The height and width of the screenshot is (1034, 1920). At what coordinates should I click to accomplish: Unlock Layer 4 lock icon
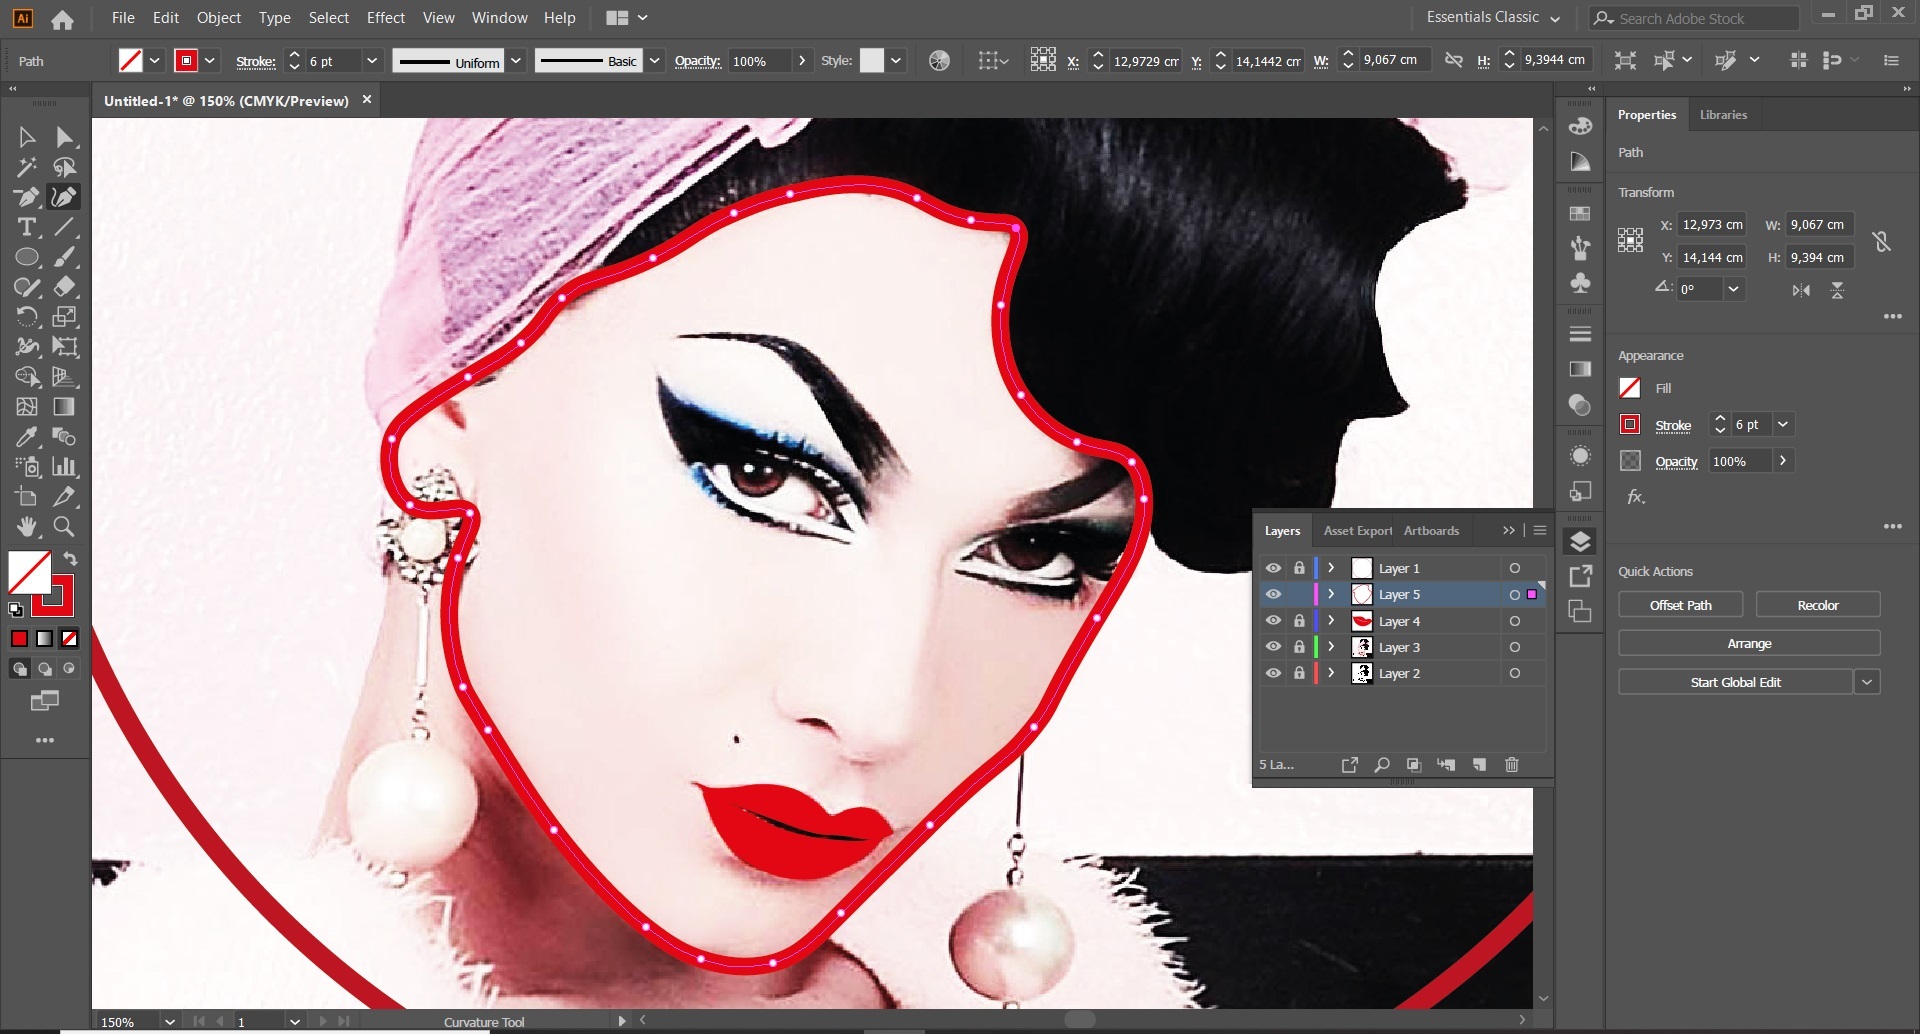pyautogui.click(x=1299, y=621)
